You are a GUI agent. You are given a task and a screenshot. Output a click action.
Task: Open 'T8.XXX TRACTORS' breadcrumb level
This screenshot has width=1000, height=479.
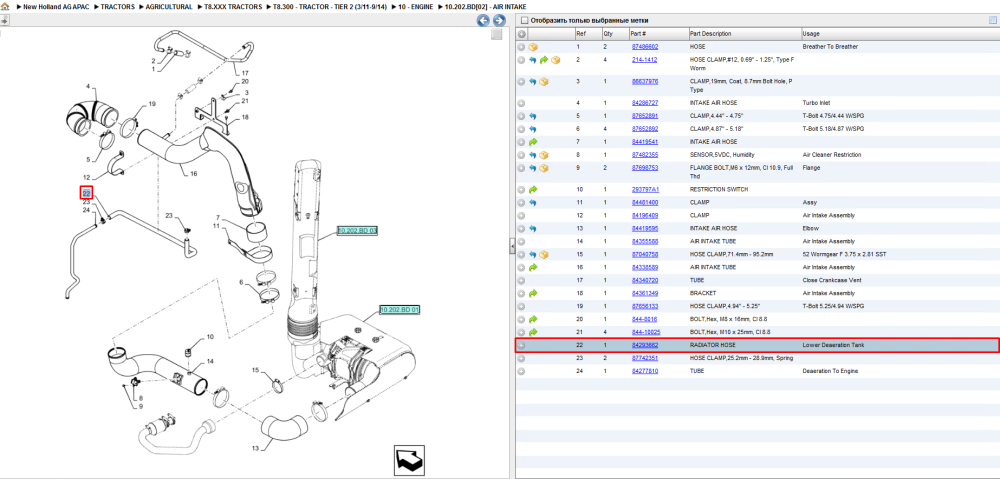pos(232,6)
